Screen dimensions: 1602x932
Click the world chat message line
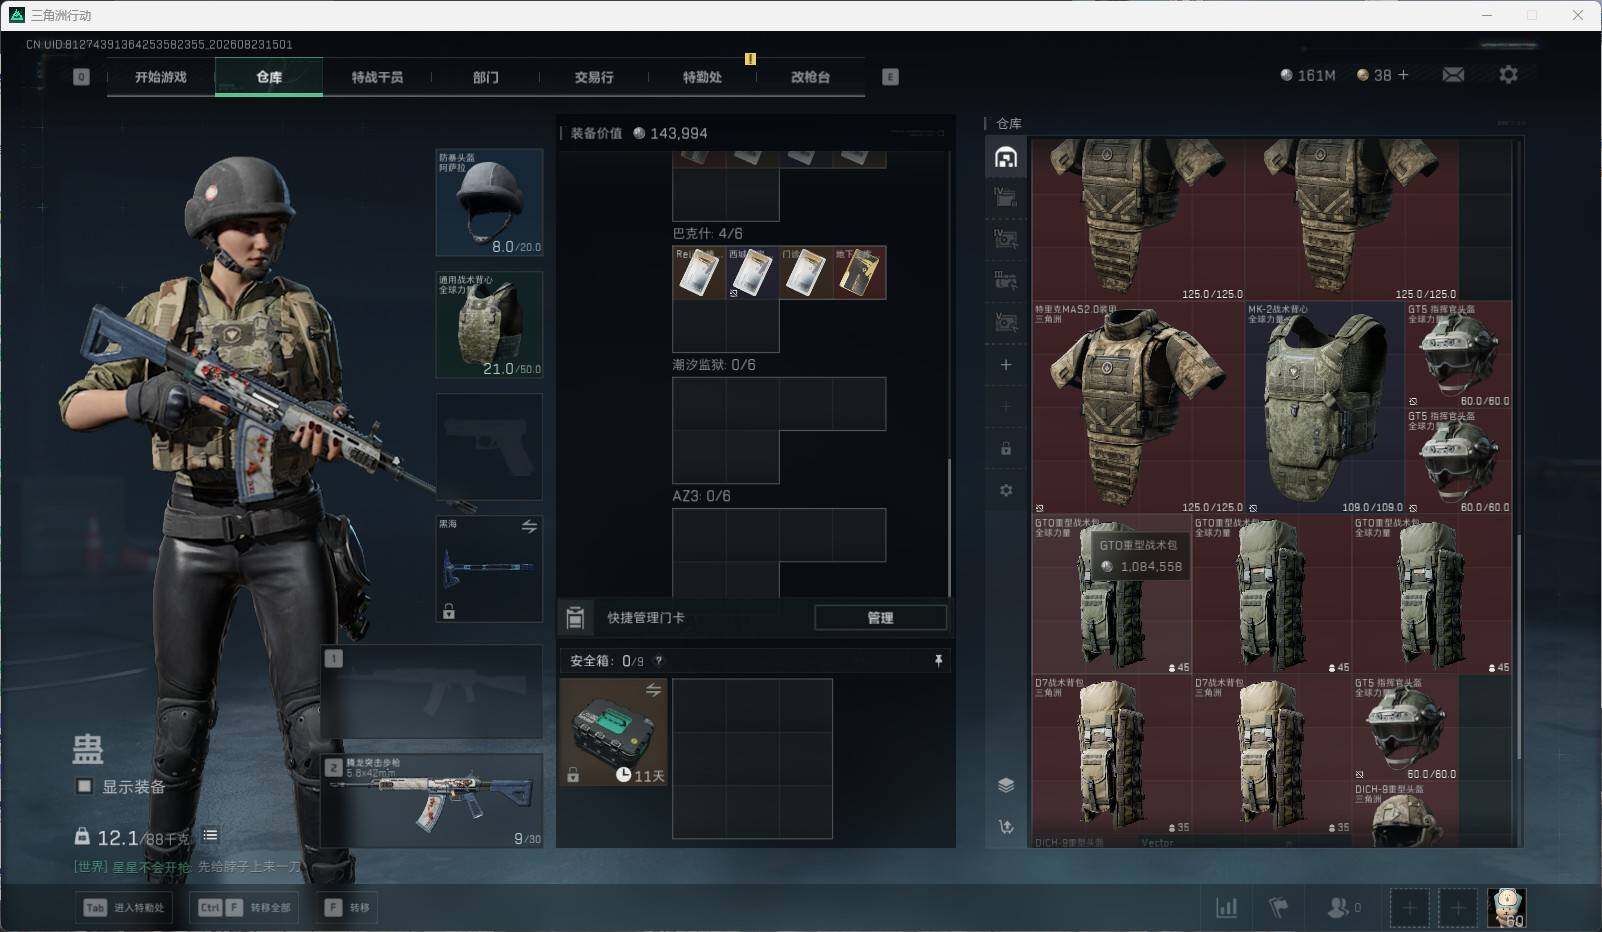coord(188,866)
